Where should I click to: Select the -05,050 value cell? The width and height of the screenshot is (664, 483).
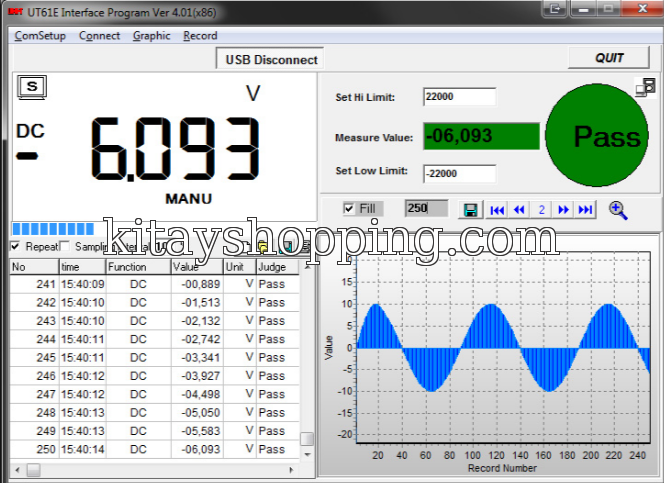click(197, 413)
